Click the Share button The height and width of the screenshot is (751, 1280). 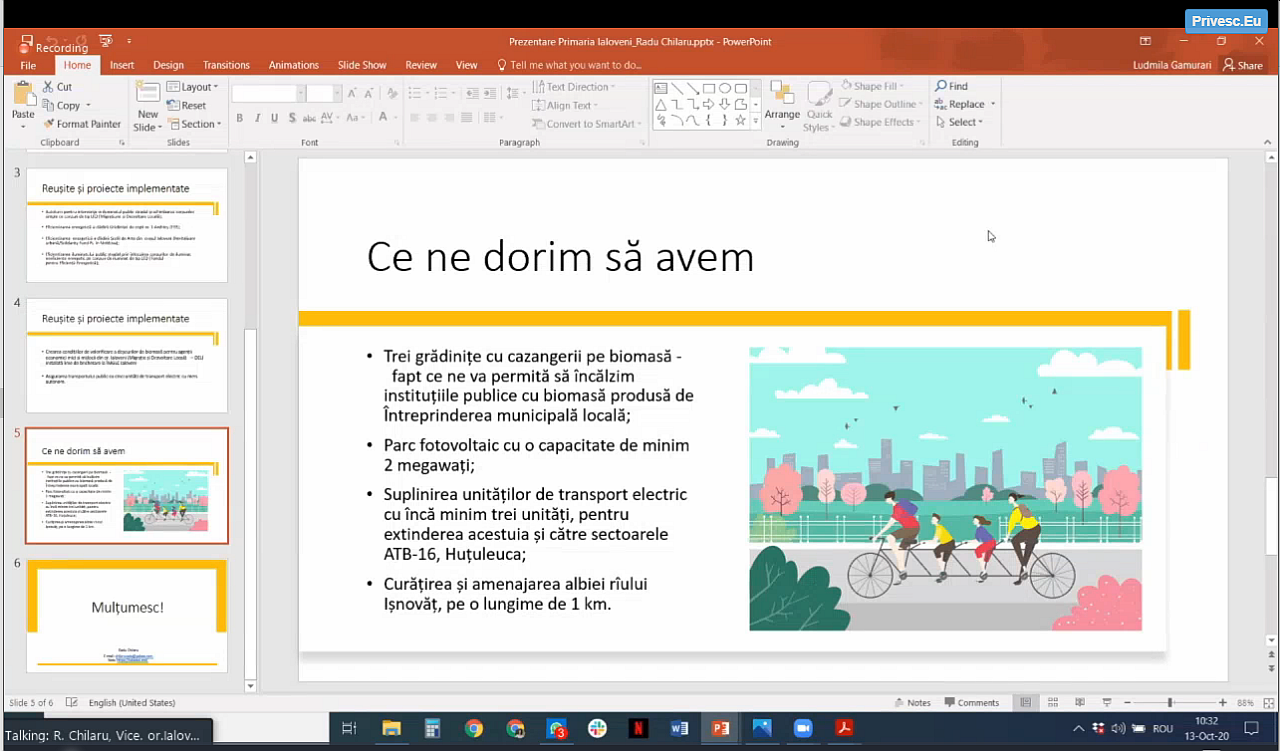(1242, 65)
